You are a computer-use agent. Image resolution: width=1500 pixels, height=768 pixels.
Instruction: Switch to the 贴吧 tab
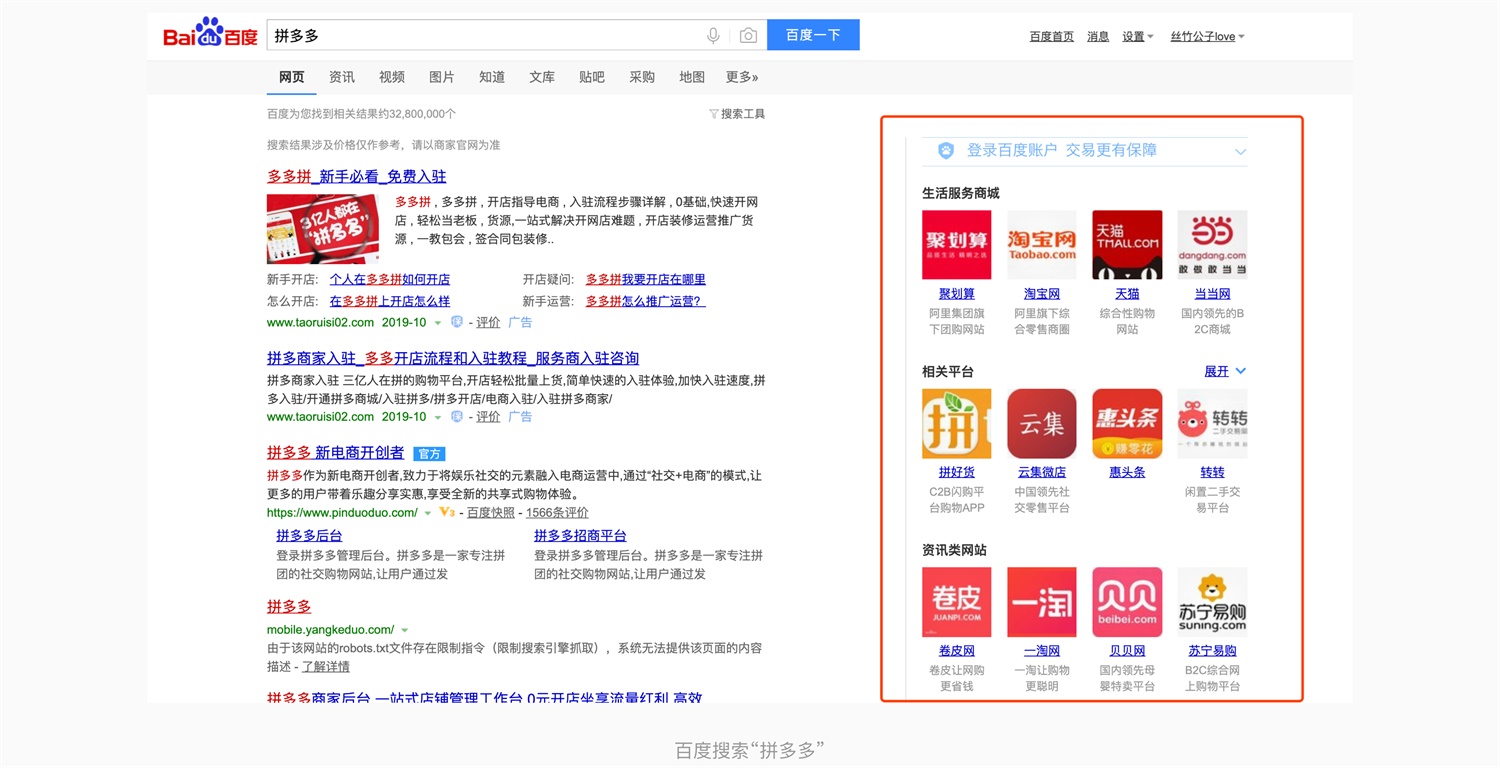[592, 77]
